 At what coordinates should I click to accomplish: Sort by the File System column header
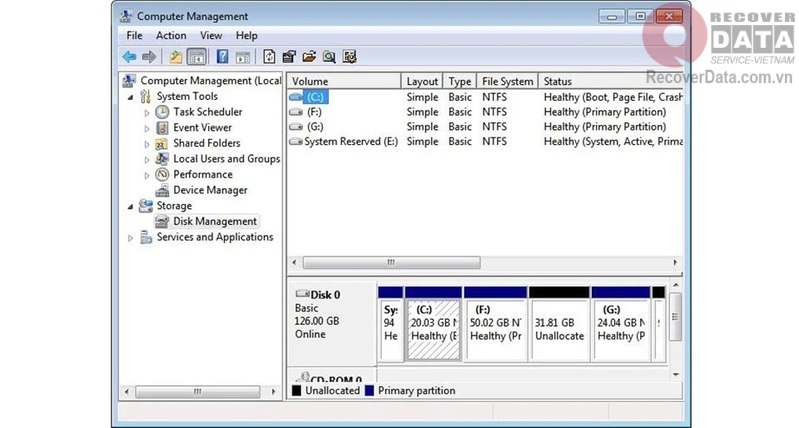[507, 82]
